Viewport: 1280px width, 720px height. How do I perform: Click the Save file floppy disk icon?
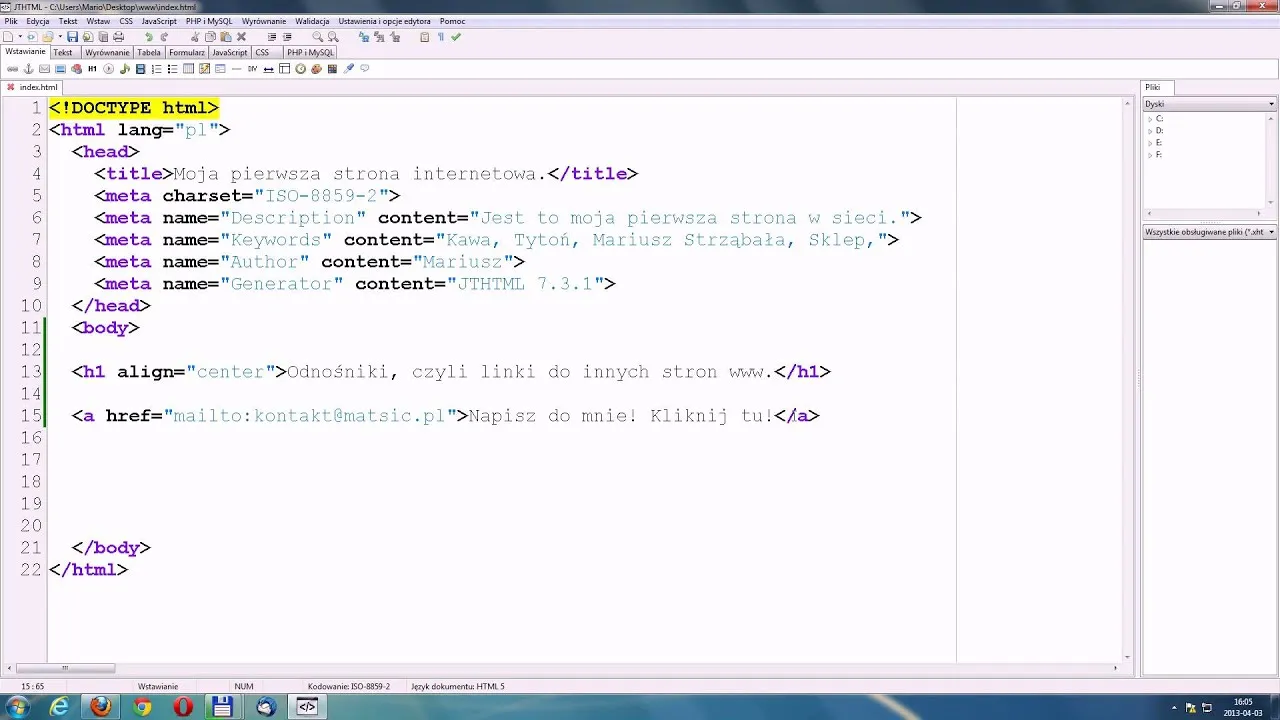pyautogui.click(x=72, y=37)
